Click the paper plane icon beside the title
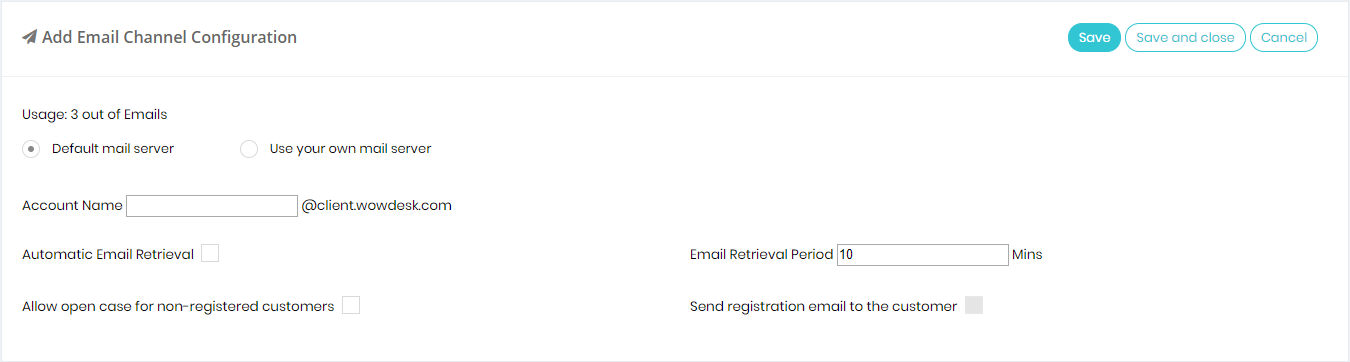Viewport: 1350px width, 362px height. (x=29, y=38)
